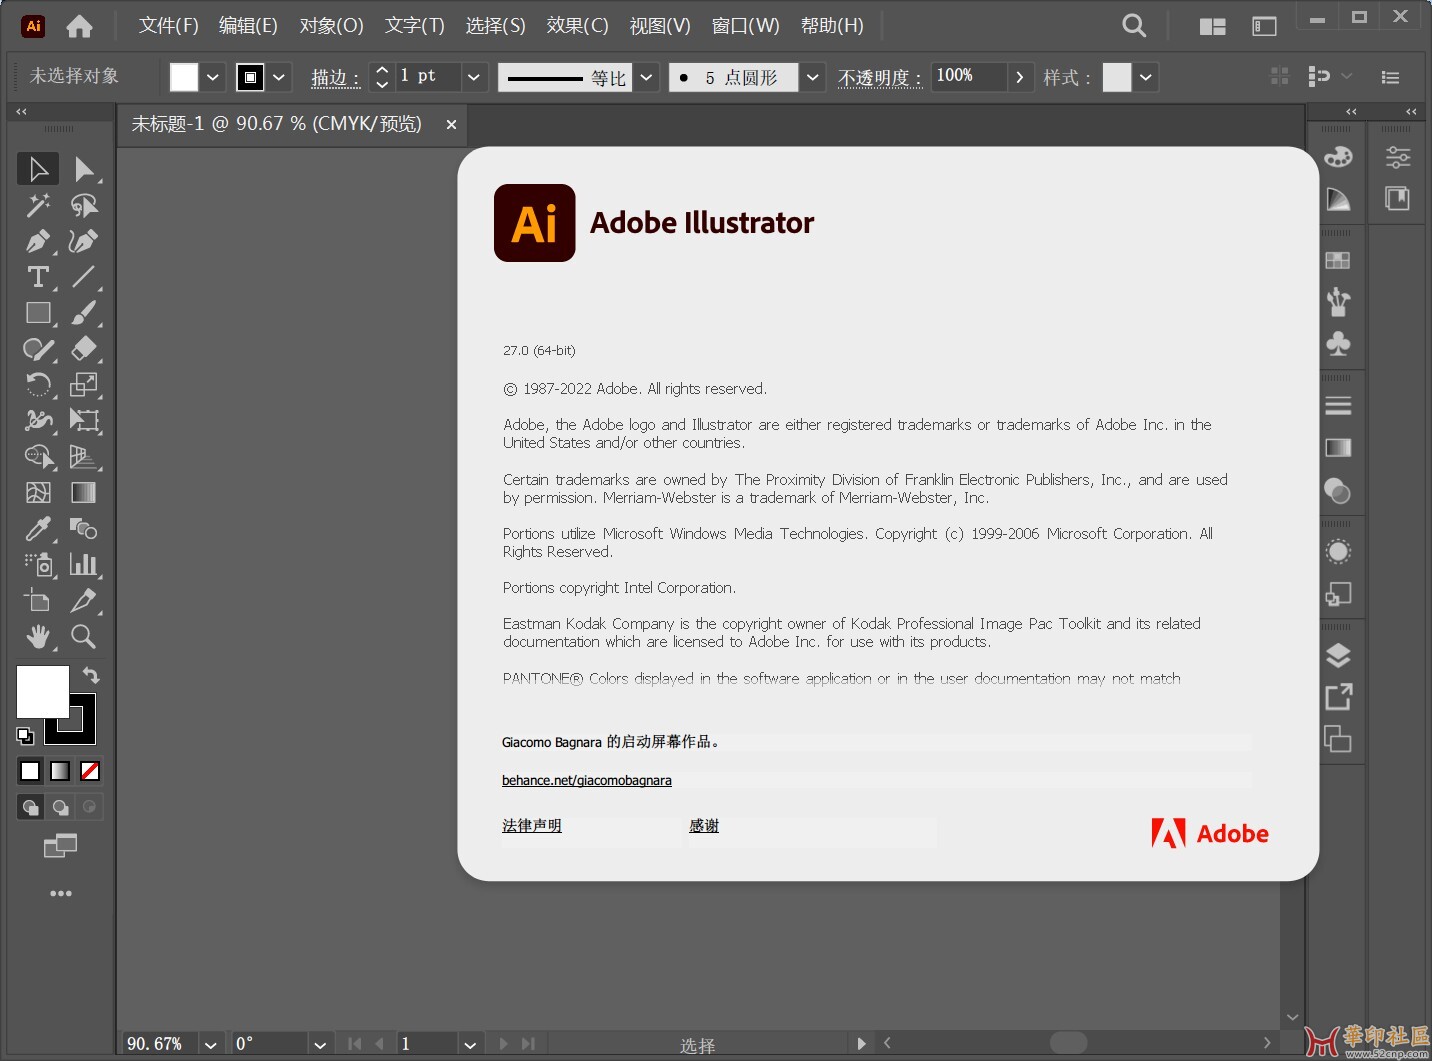Viewport: 1432px width, 1061px height.
Task: Select the Pen tool
Action: tap(38, 241)
